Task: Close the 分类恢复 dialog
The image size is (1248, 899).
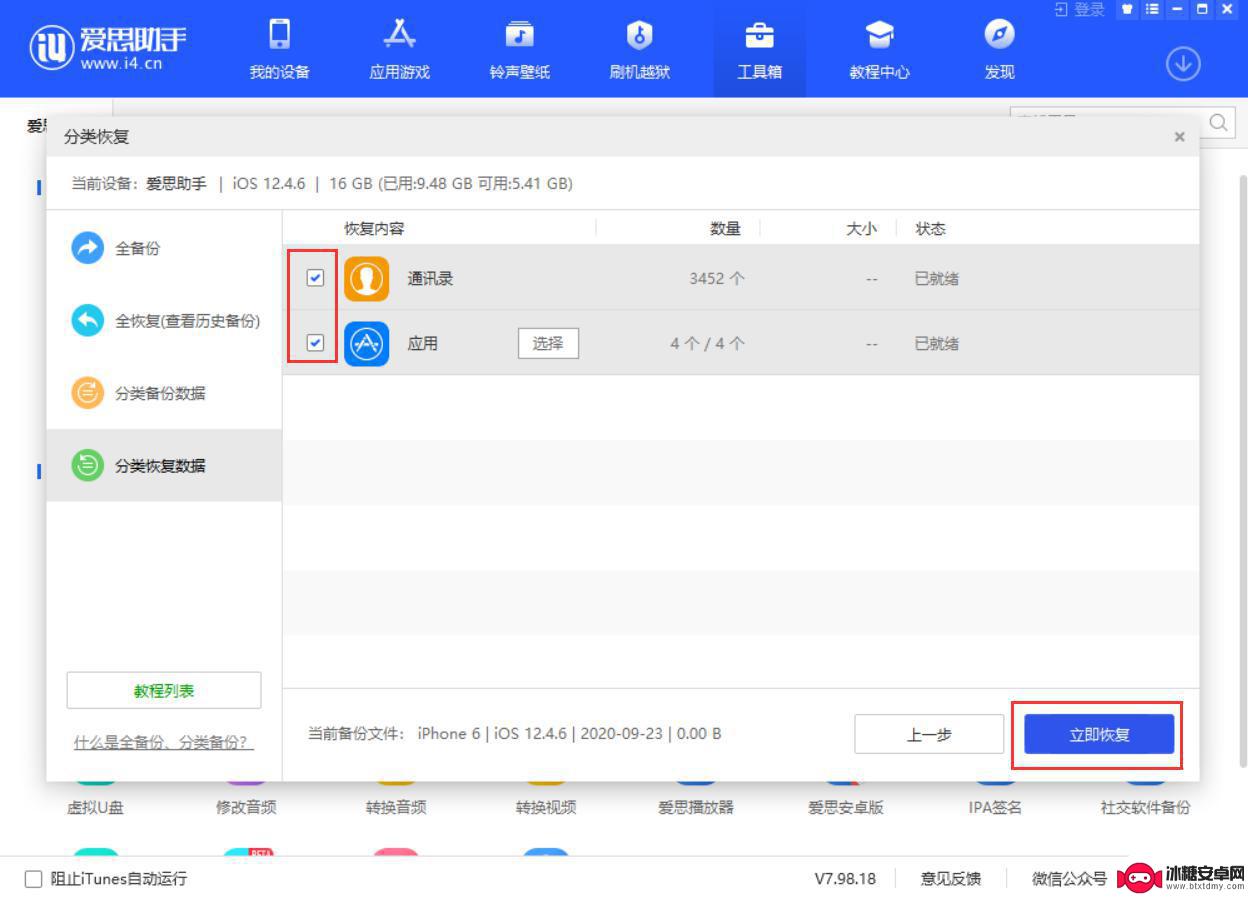Action: click(x=1180, y=137)
